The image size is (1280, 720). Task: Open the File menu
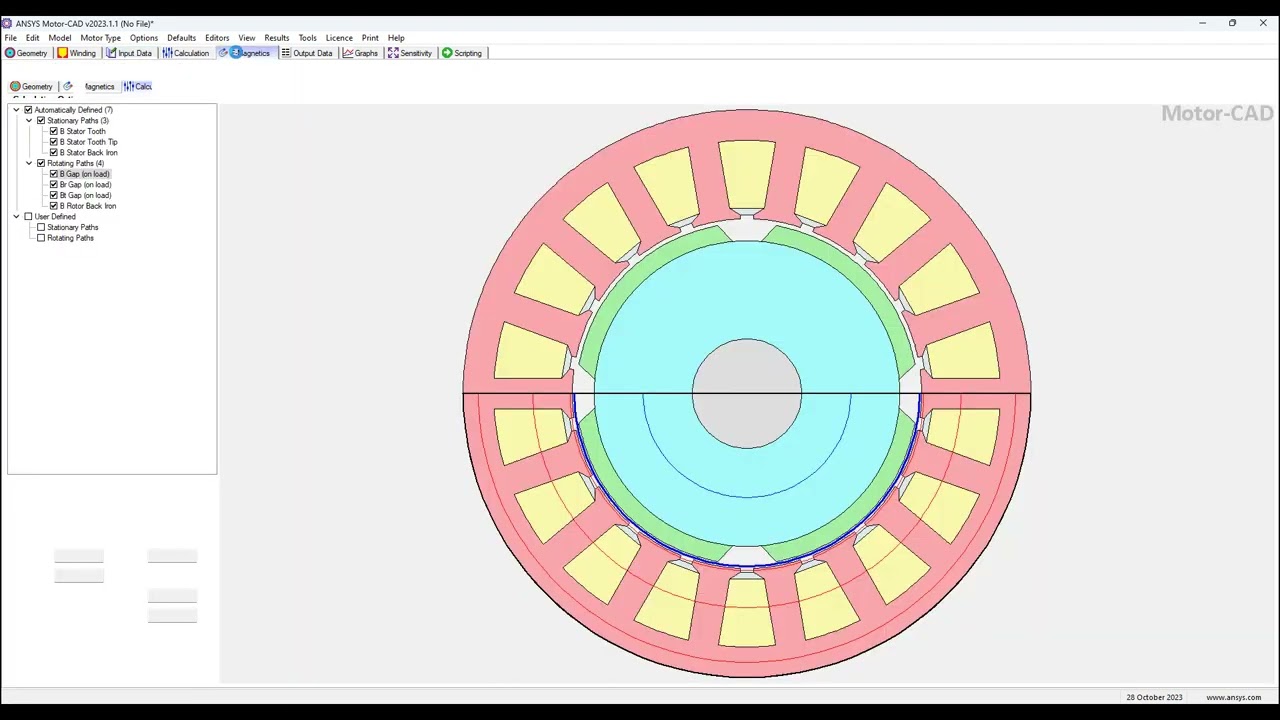tap(10, 38)
